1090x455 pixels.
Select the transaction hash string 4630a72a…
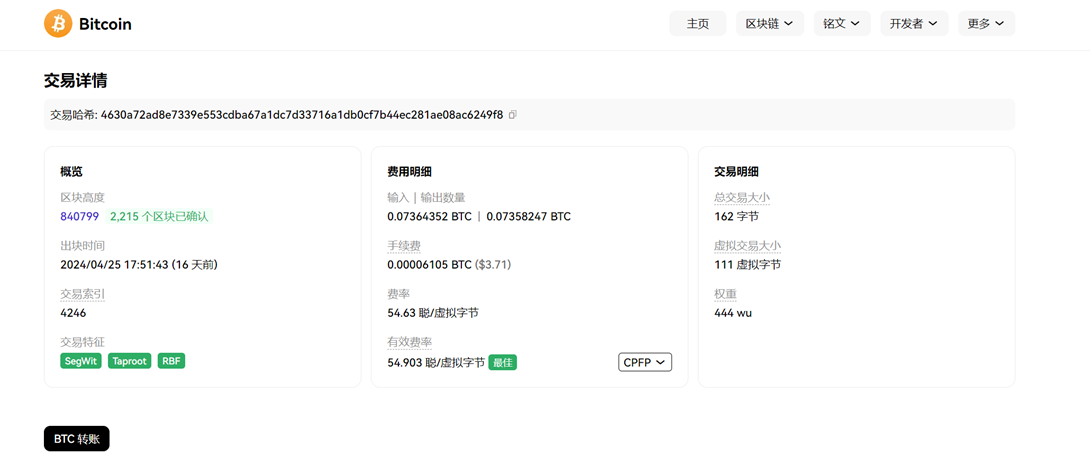[x=302, y=115]
